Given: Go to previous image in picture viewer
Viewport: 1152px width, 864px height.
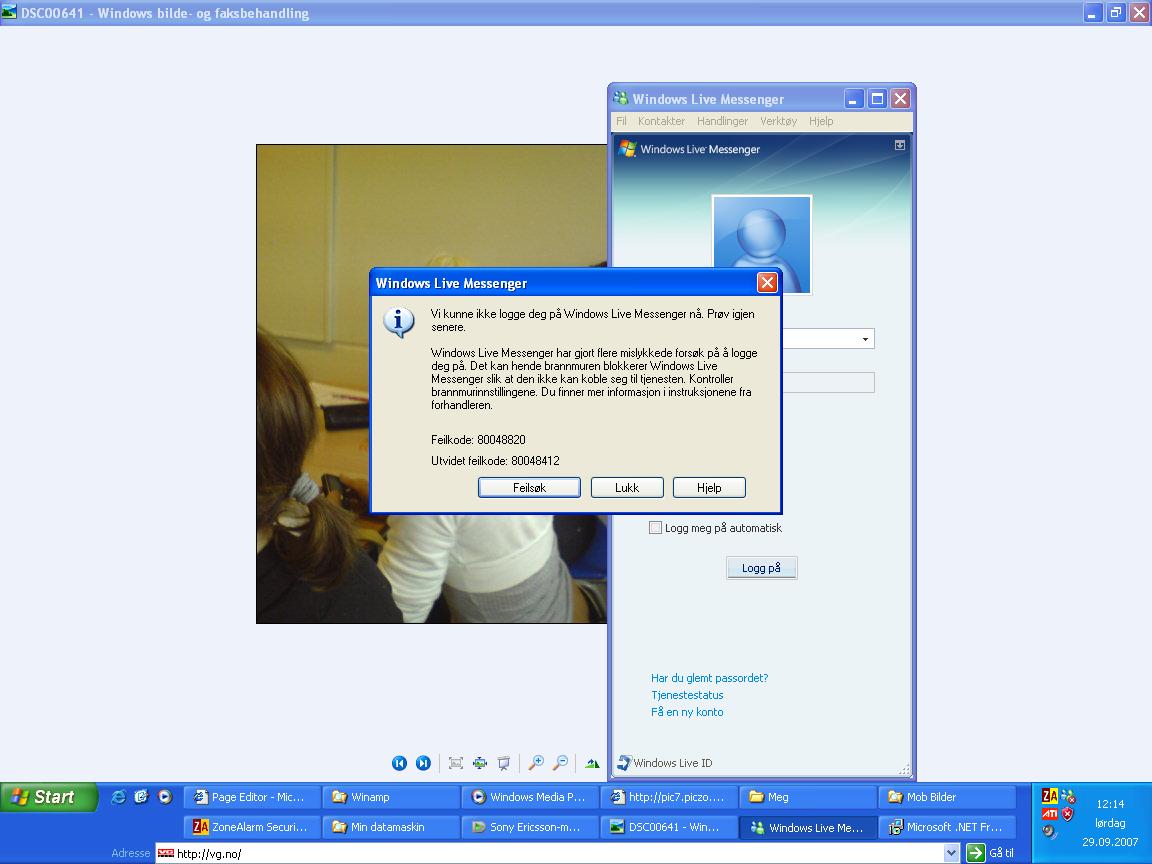Looking at the screenshot, I should tap(399, 763).
